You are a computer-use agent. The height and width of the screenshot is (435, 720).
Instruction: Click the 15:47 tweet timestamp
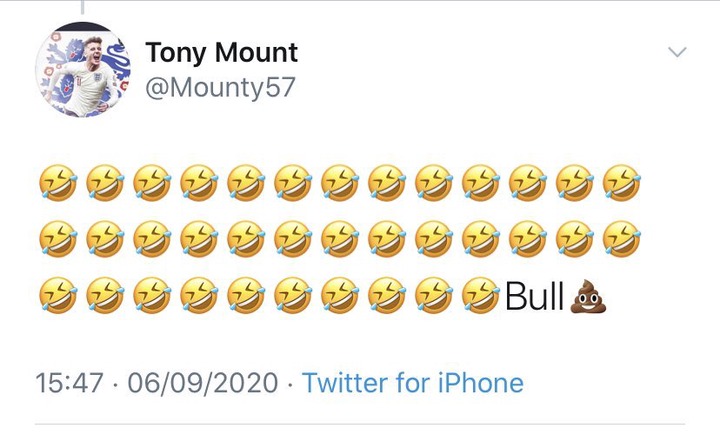[x=67, y=382]
